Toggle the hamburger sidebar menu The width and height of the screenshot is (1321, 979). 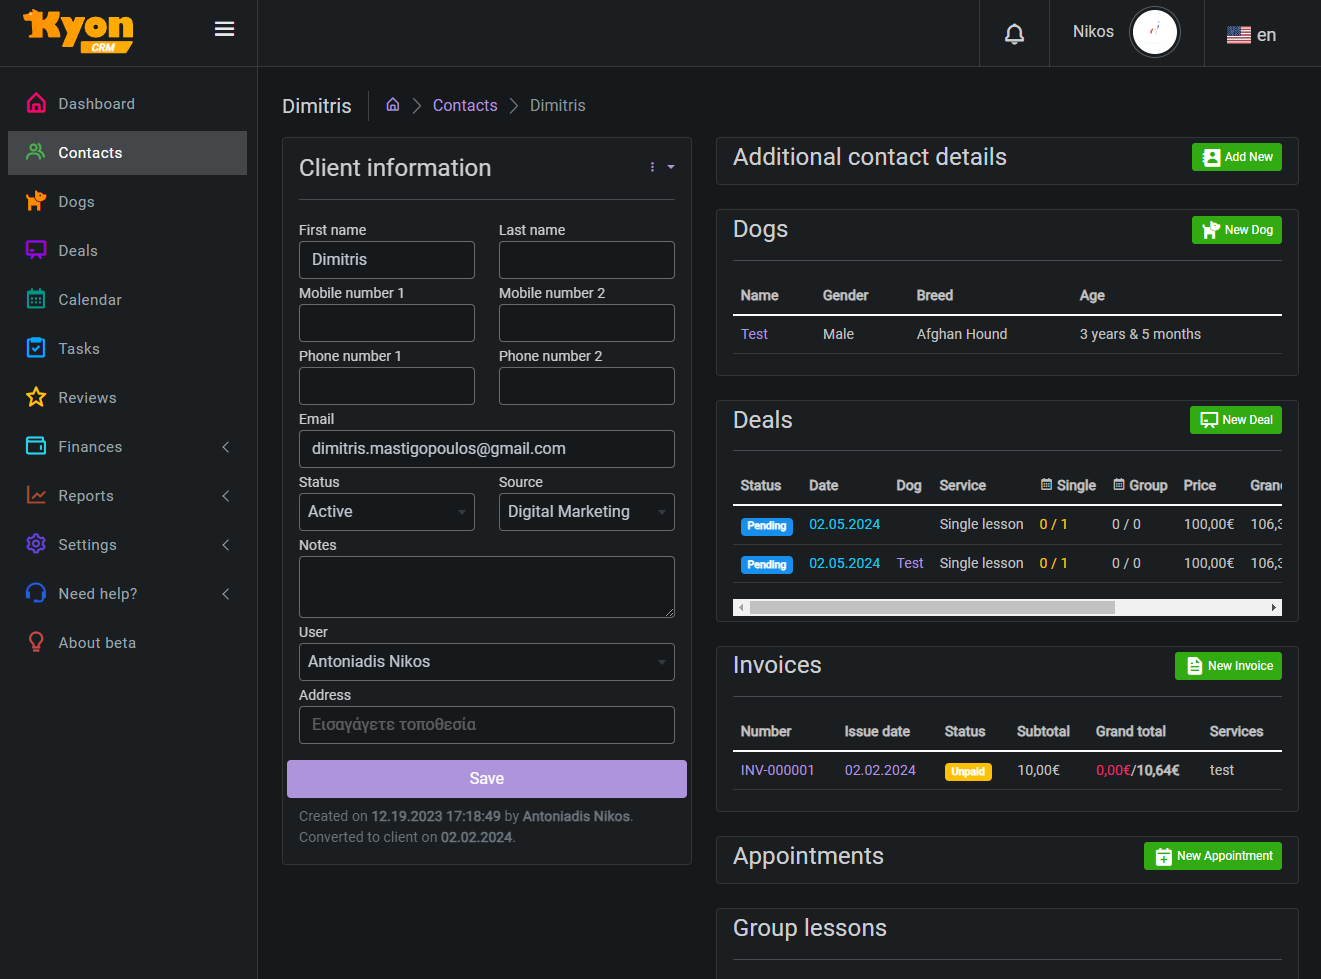(x=224, y=29)
